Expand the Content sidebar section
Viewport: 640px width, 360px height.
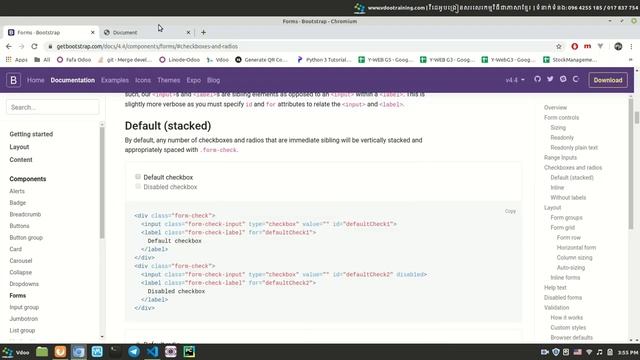21,160
